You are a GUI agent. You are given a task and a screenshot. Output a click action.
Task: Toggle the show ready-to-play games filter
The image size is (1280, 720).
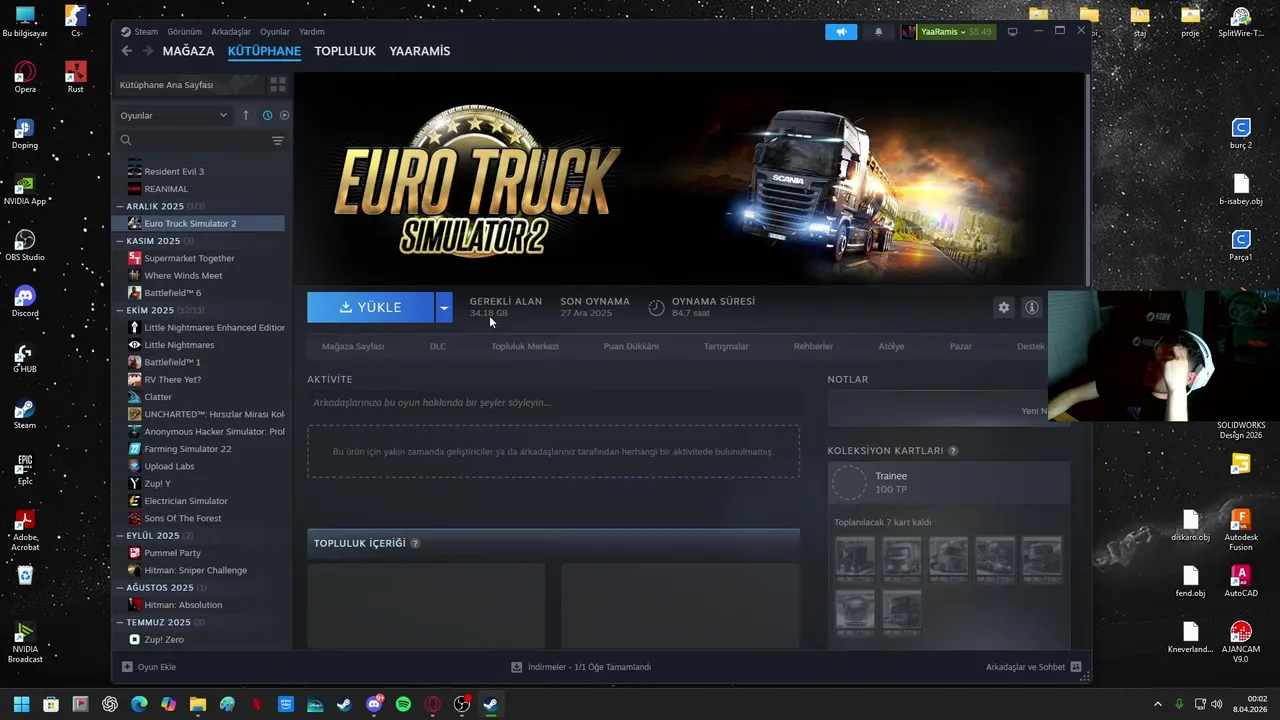(284, 115)
